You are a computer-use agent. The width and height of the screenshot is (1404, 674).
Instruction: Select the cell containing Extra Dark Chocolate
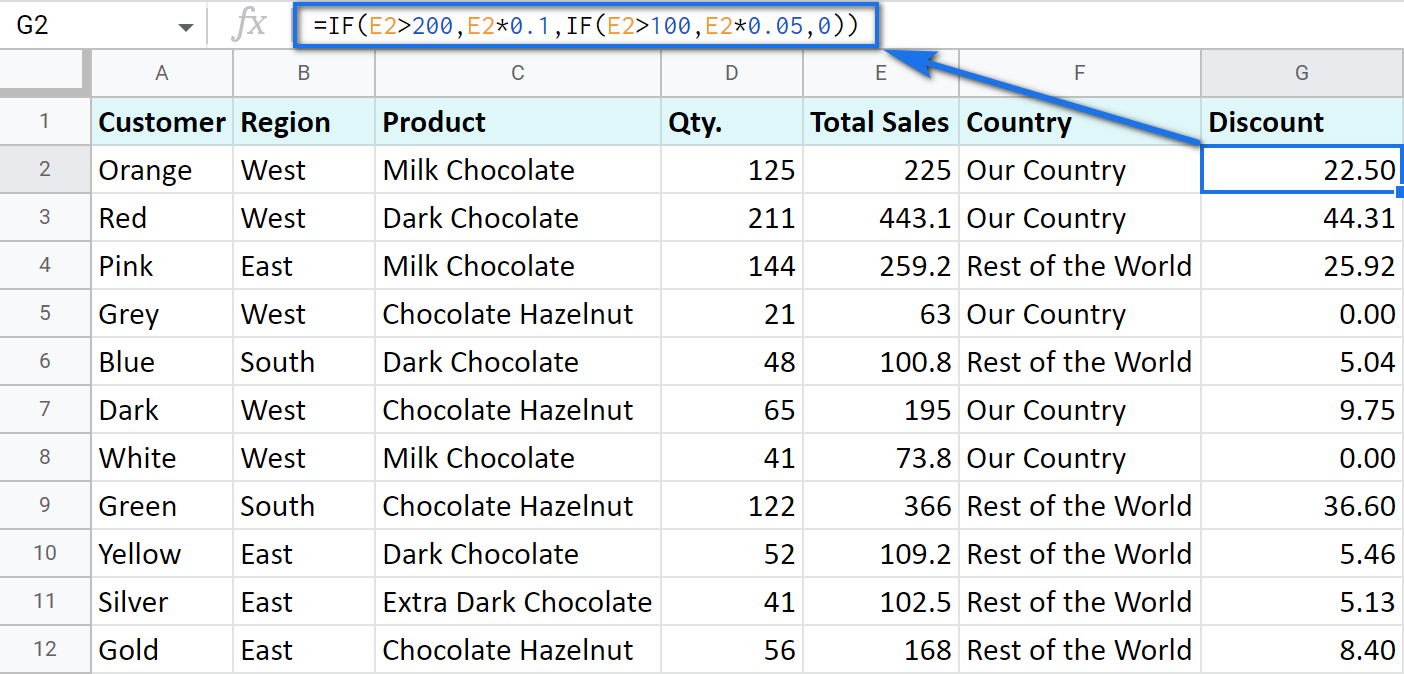point(517,601)
